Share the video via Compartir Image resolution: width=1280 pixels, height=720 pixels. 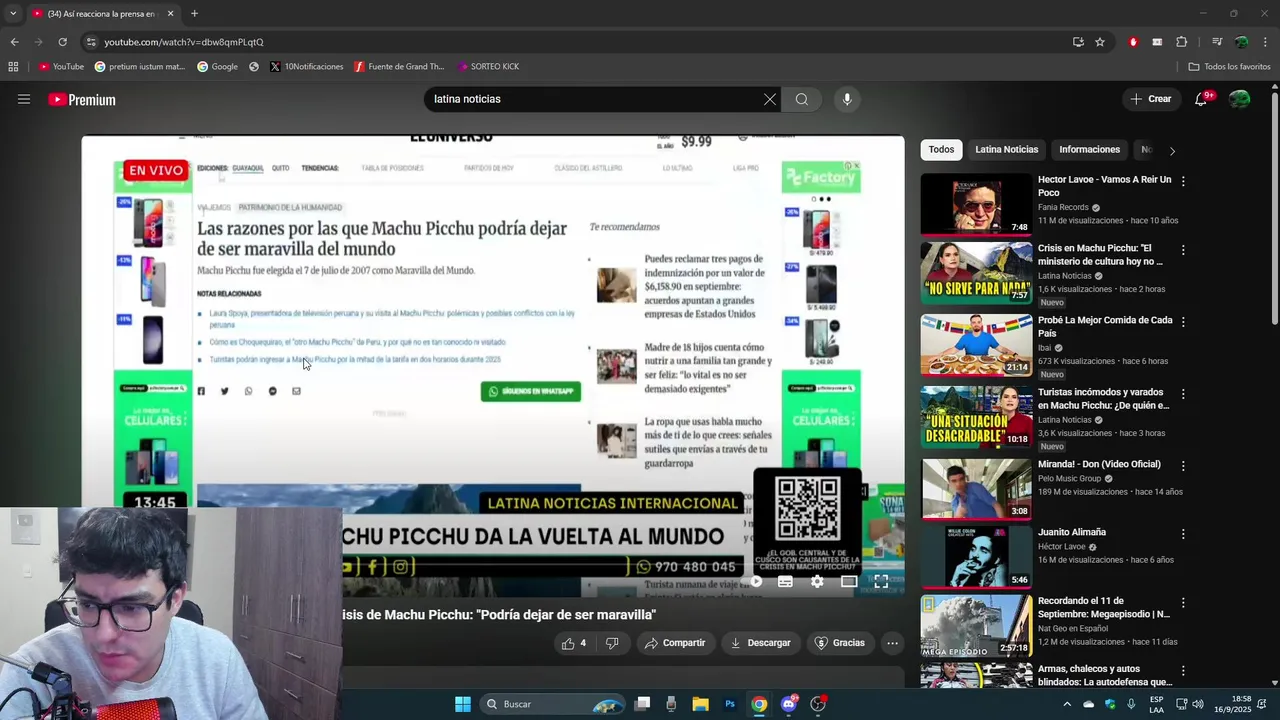(x=675, y=643)
